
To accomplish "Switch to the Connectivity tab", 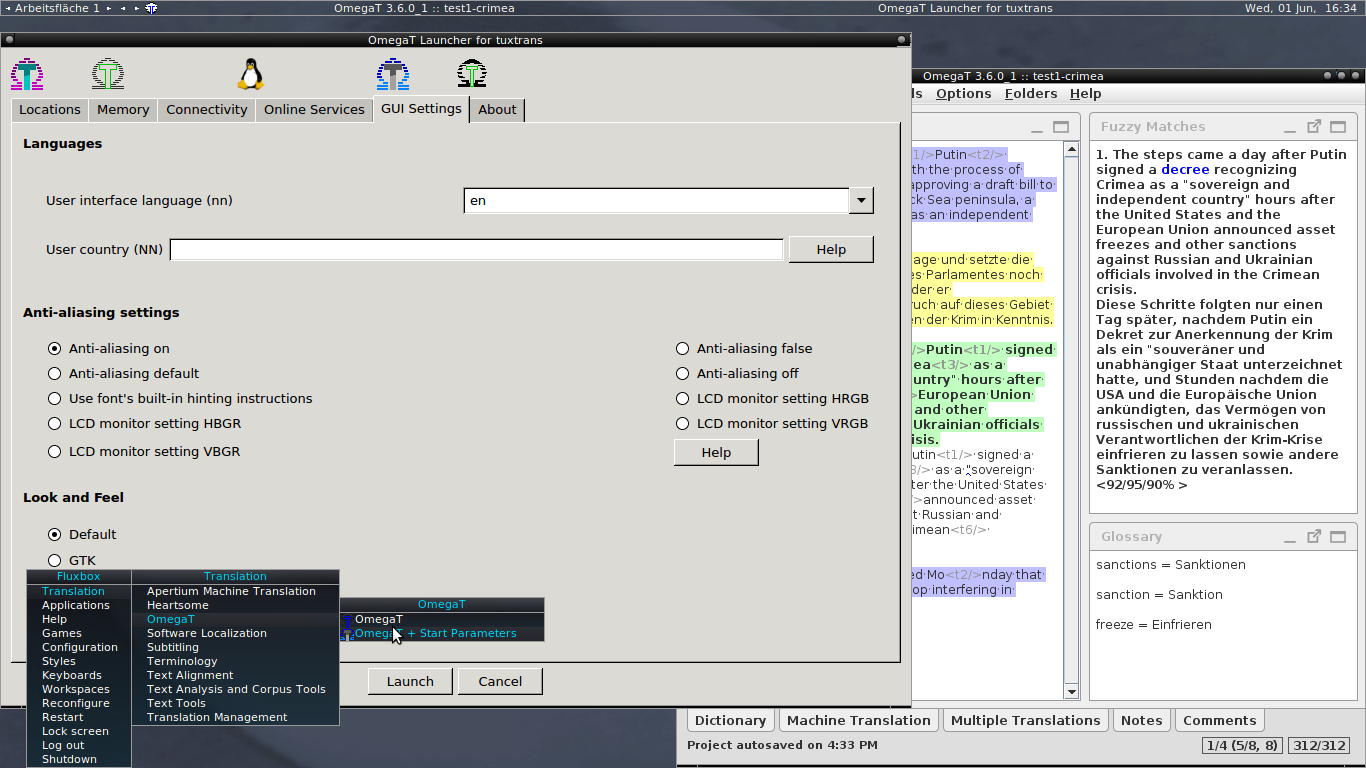I will [207, 110].
